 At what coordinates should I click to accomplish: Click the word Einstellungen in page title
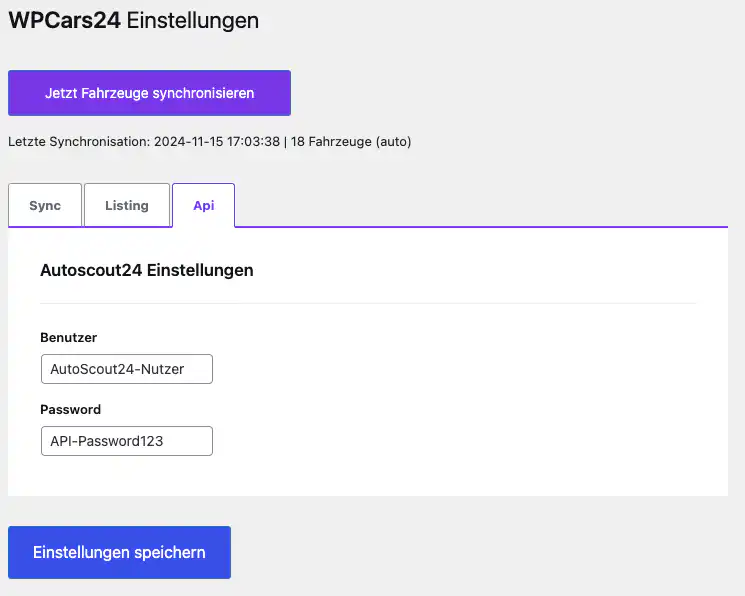click(x=192, y=20)
